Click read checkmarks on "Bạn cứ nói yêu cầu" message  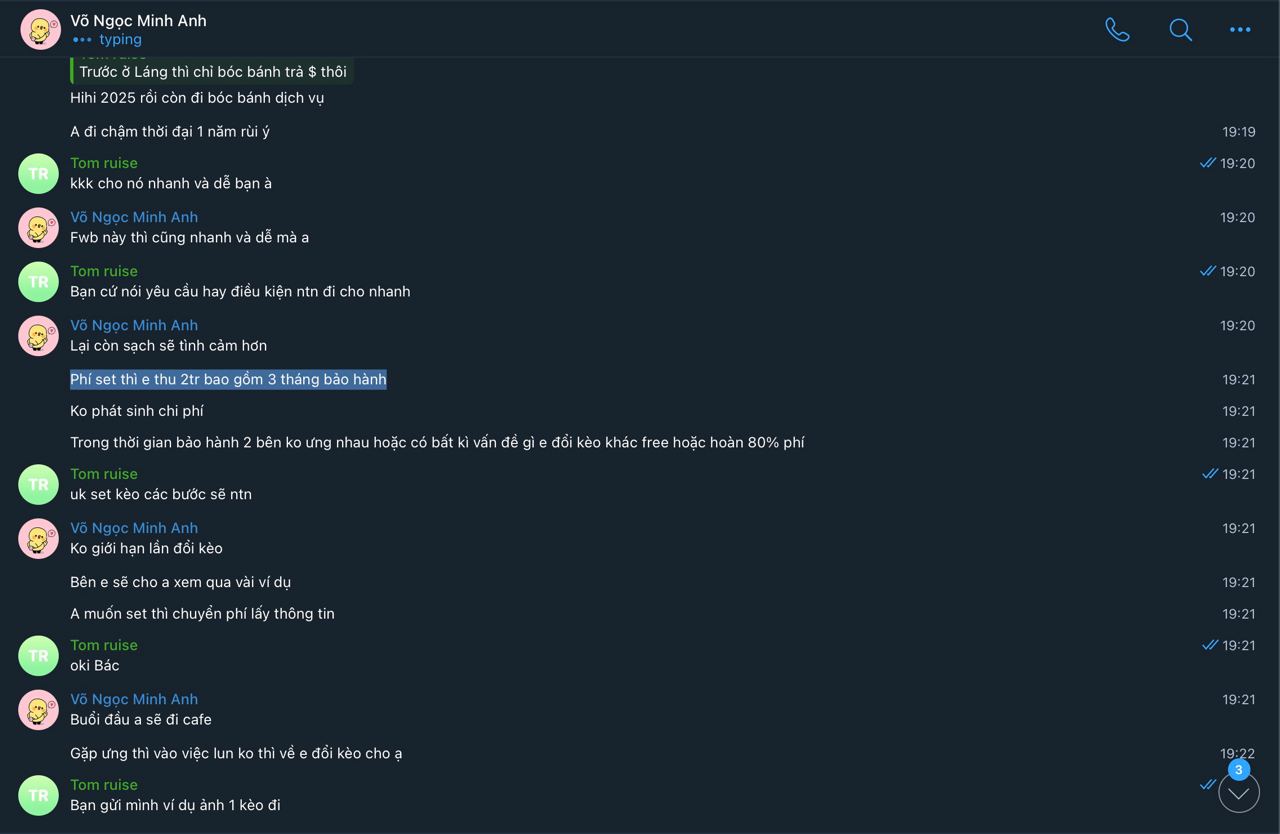[x=1207, y=271]
